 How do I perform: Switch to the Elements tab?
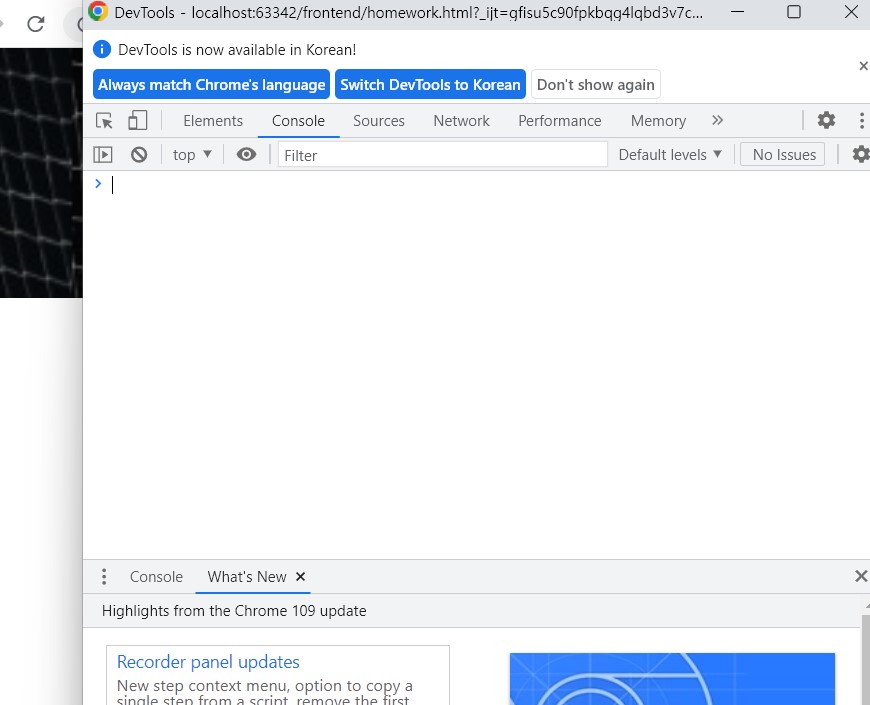pyautogui.click(x=213, y=121)
